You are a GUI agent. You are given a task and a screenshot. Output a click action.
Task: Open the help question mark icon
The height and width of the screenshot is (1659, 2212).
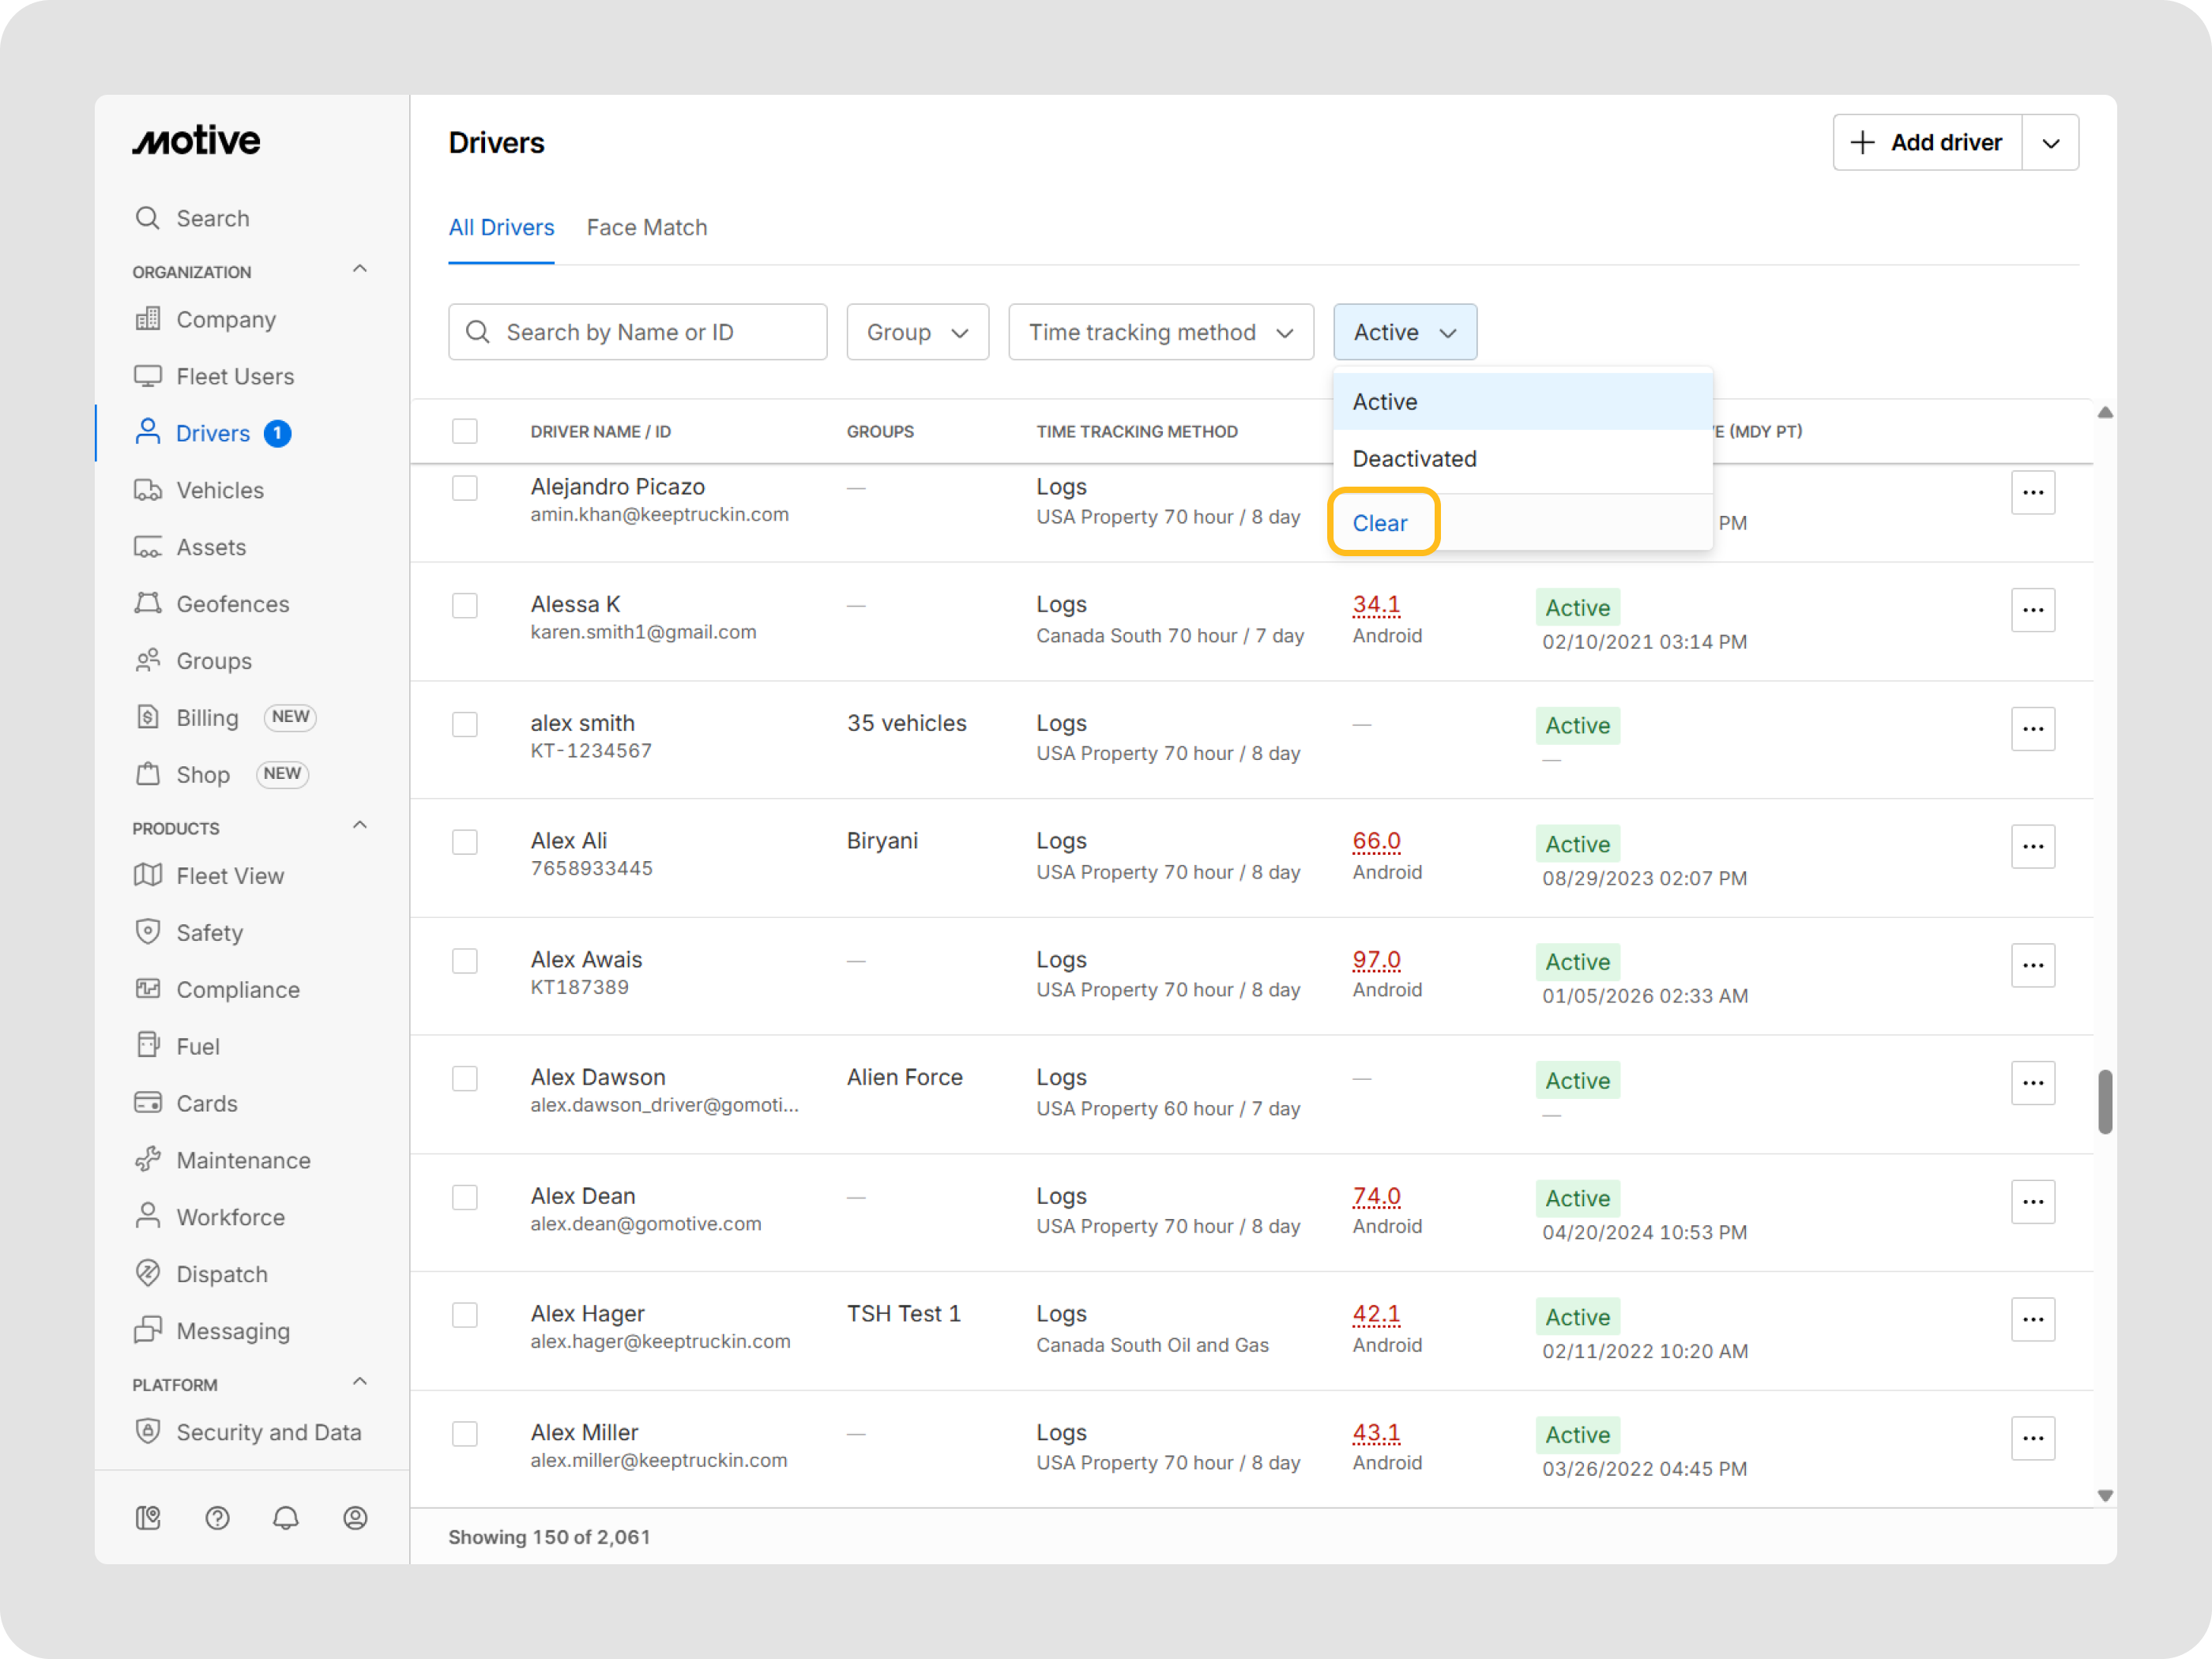pos(217,1518)
